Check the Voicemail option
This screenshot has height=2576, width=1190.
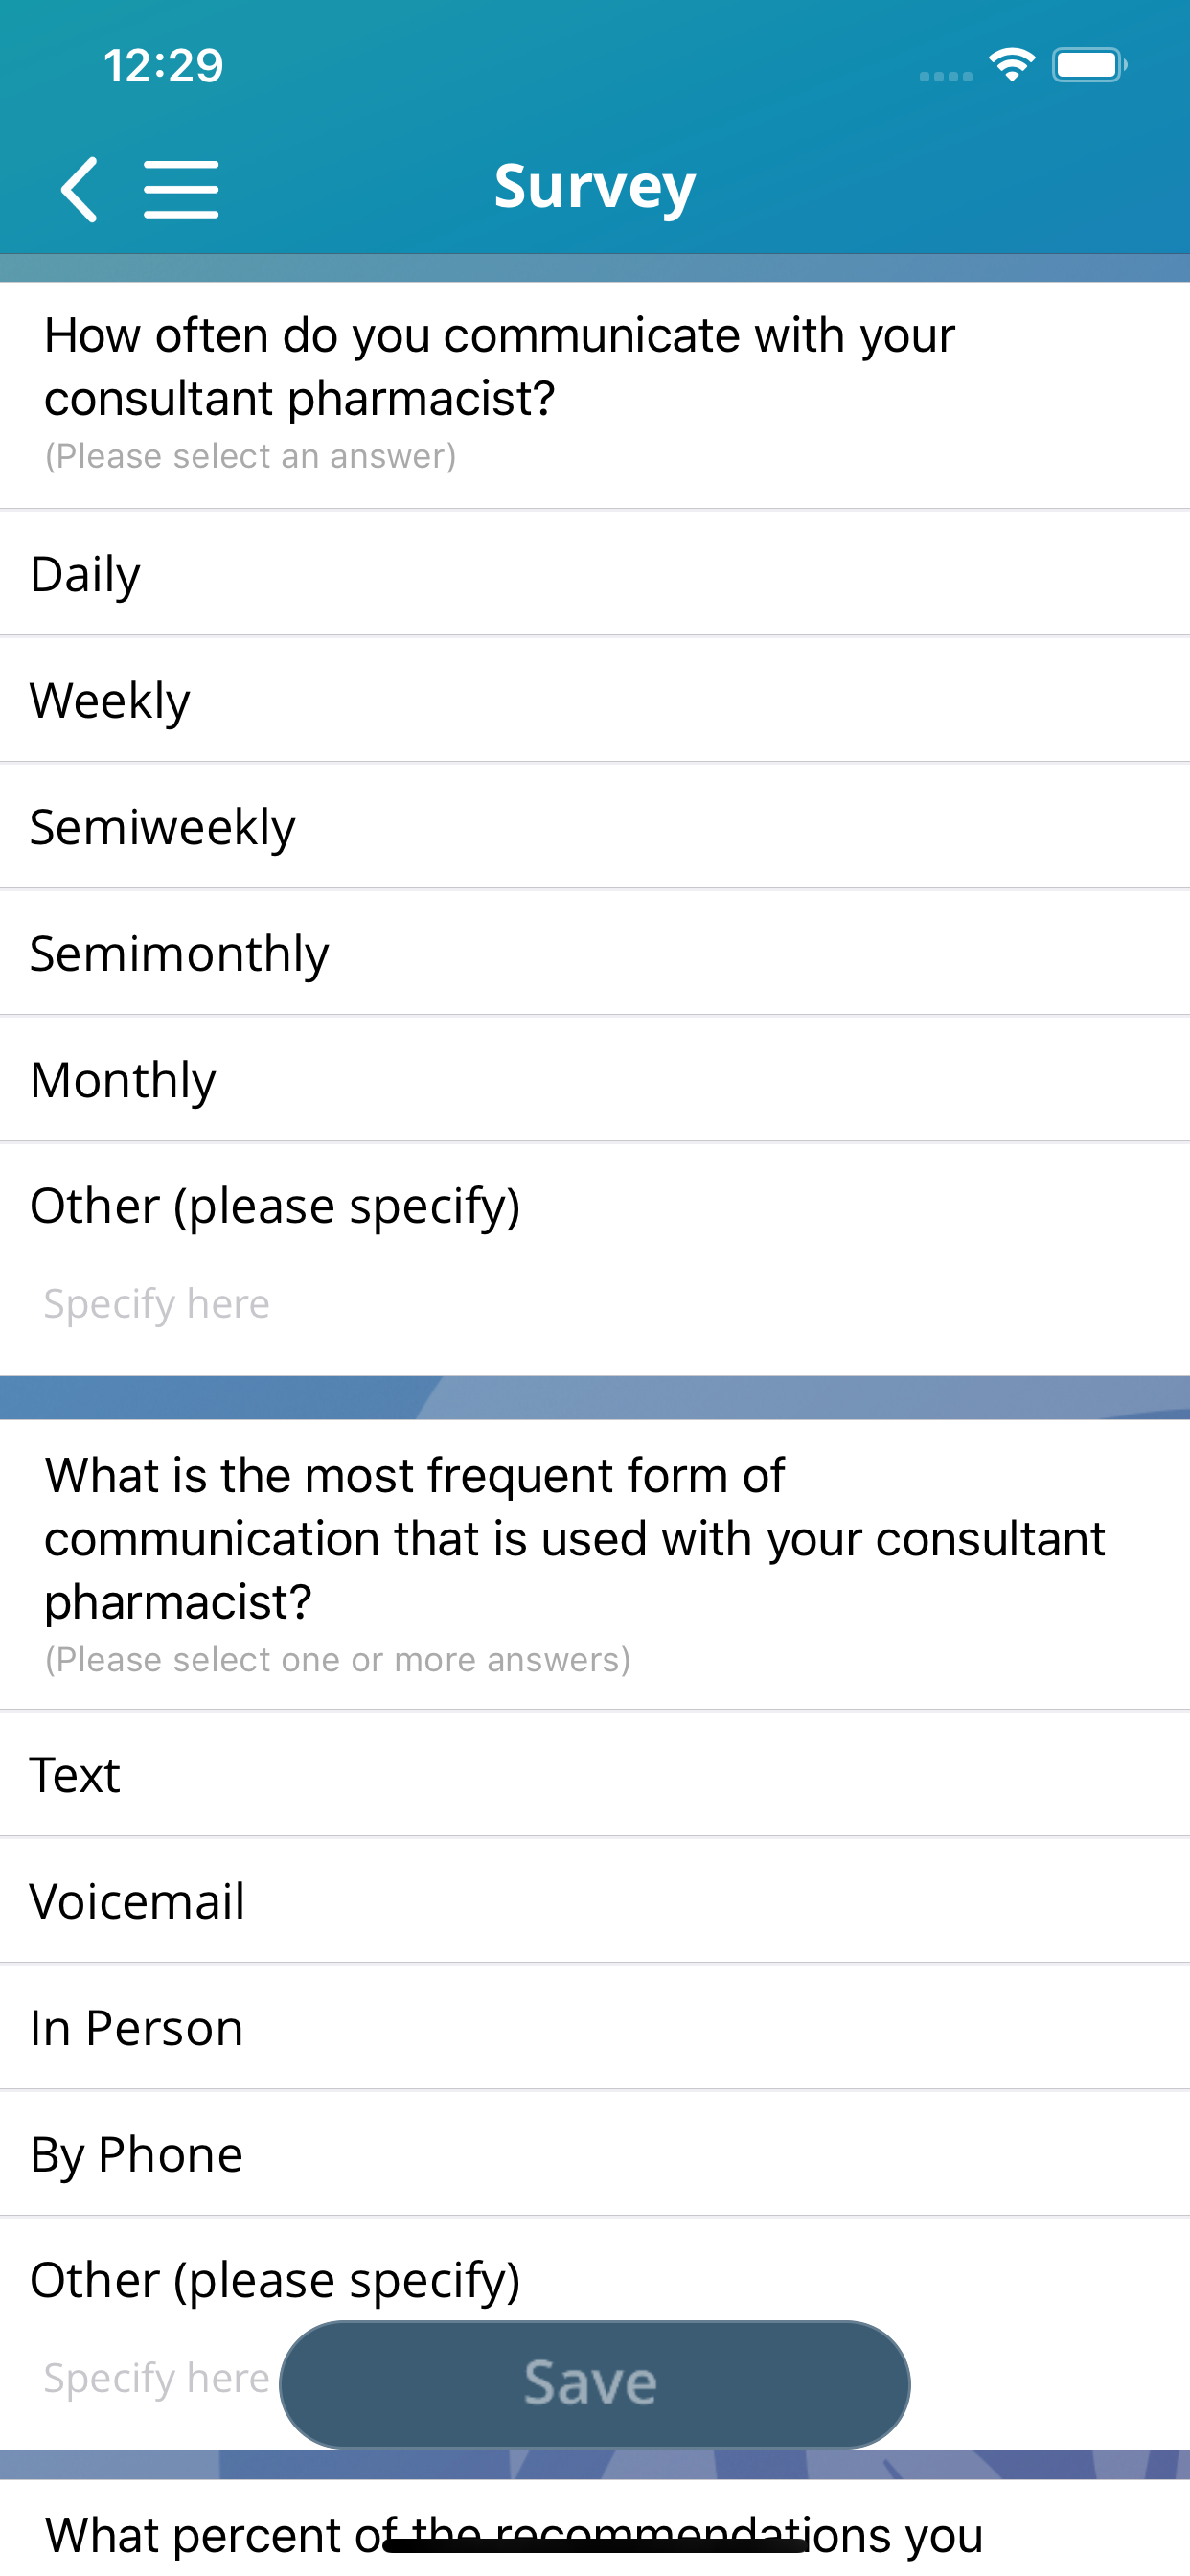595,1901
